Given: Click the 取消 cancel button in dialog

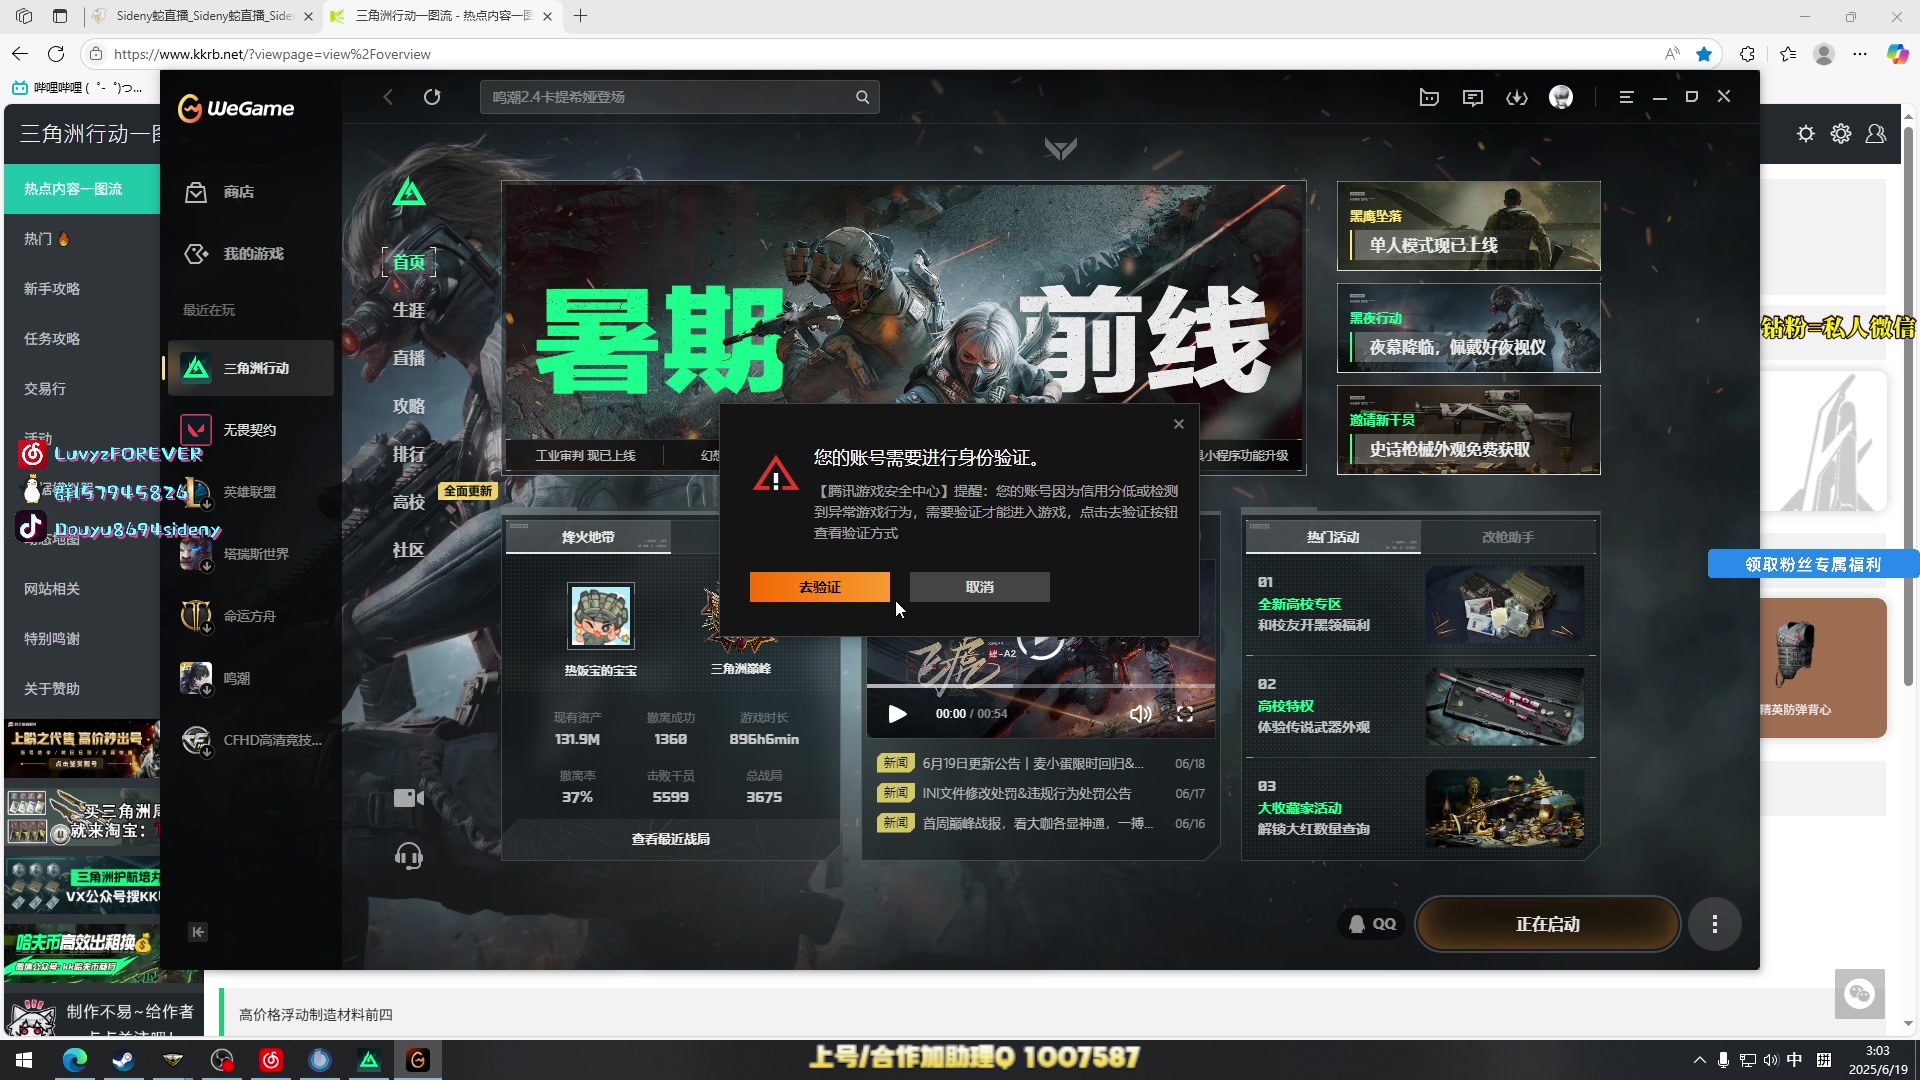Looking at the screenshot, I should 979,587.
